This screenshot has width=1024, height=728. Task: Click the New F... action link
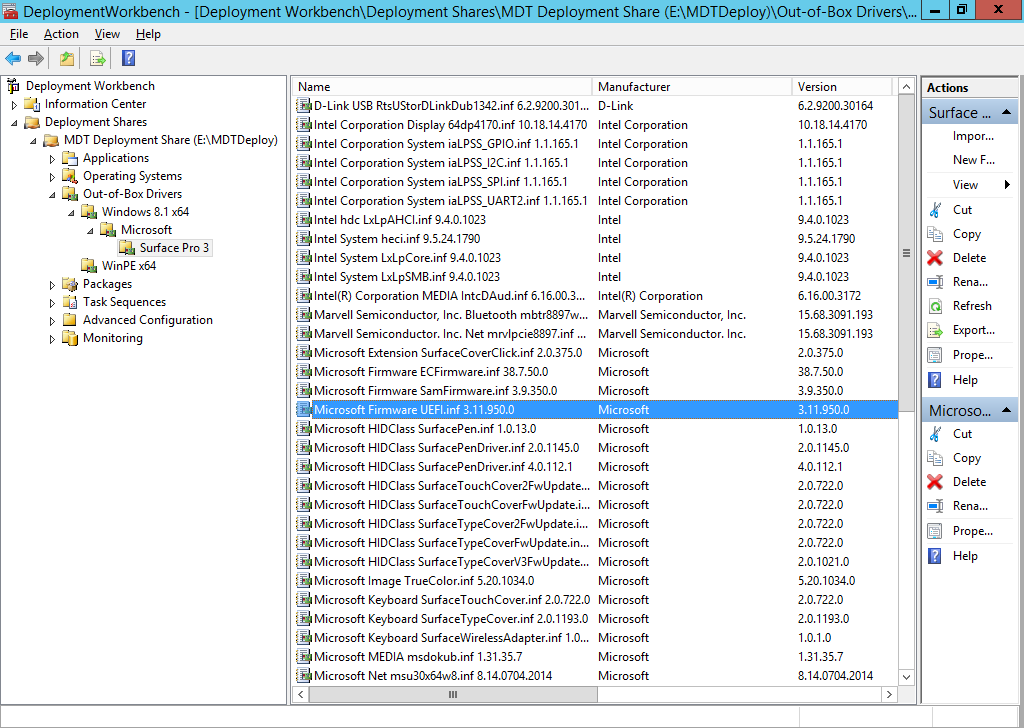(974, 160)
